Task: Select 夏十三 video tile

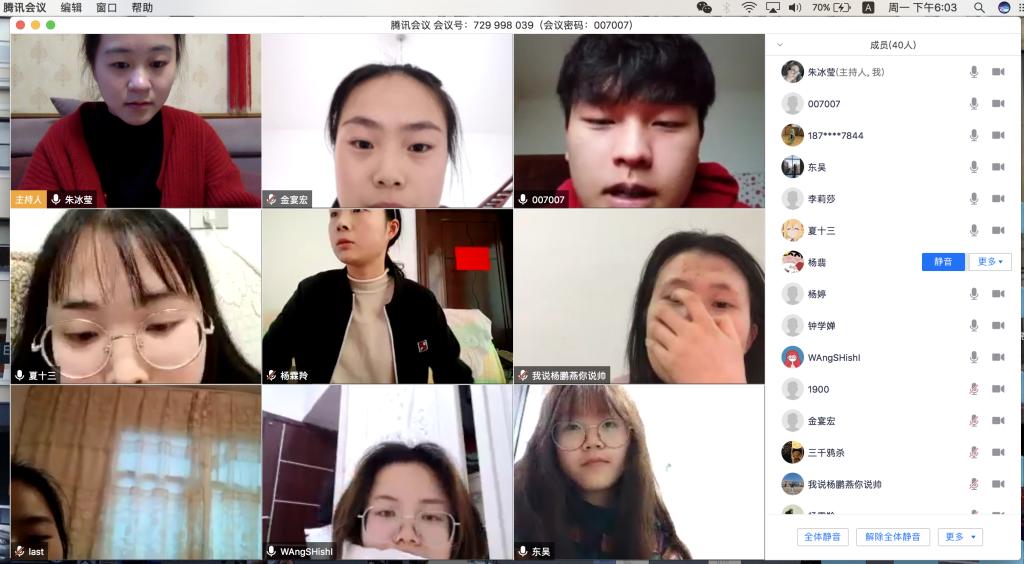Action: pos(136,296)
